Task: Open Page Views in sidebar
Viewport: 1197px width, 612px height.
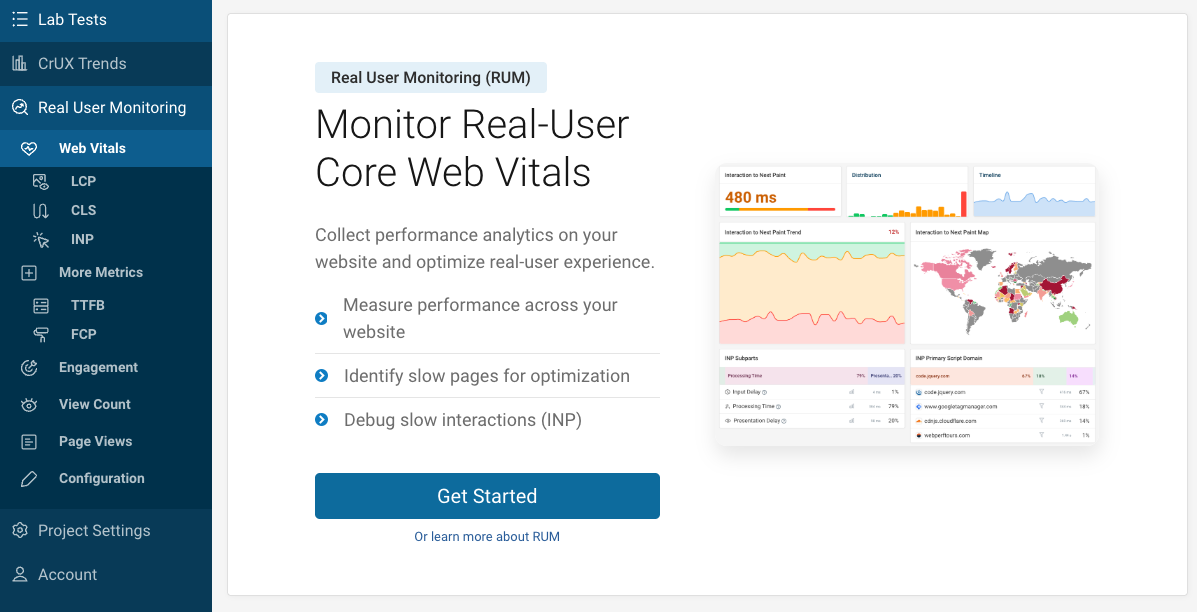Action: tap(95, 441)
